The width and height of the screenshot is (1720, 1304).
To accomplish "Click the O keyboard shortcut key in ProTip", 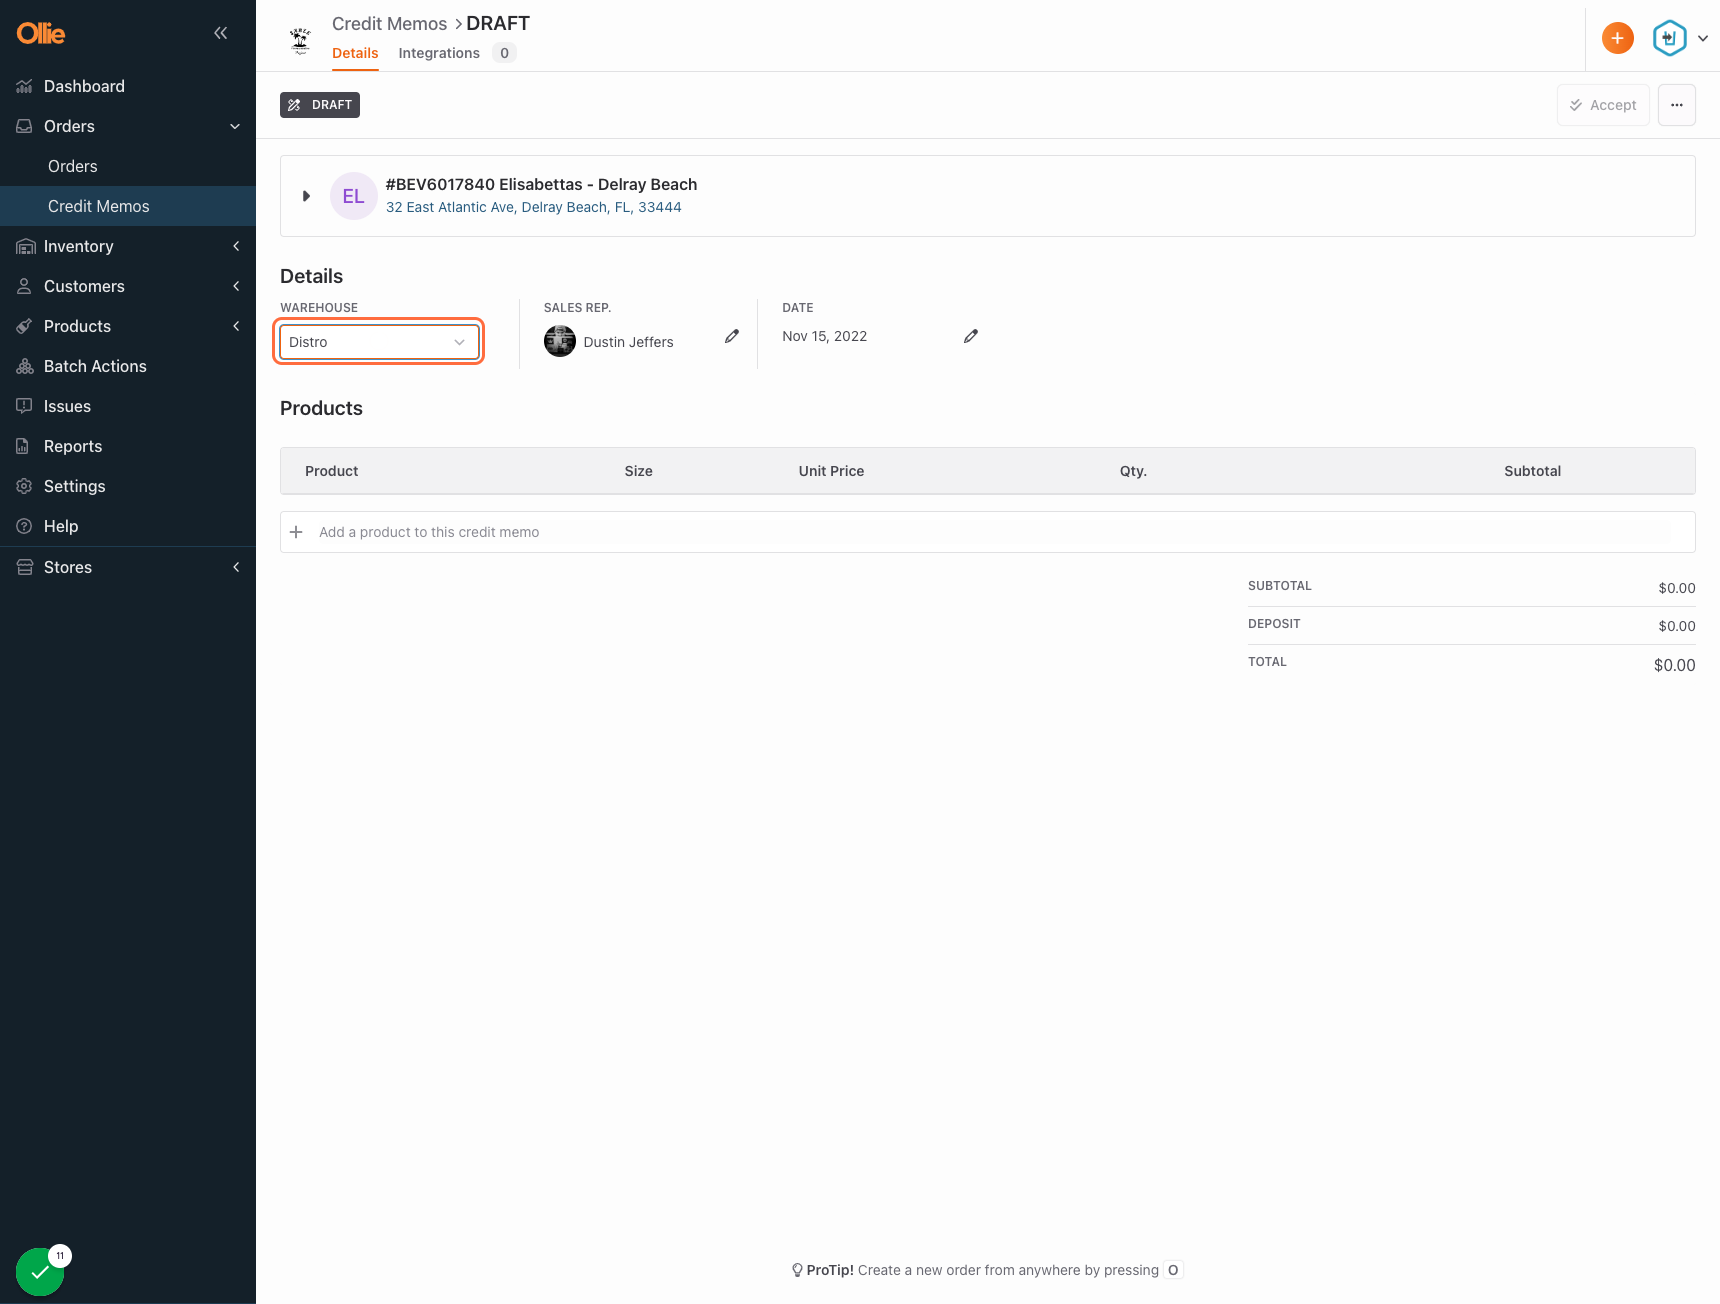I will 1174,1270.
